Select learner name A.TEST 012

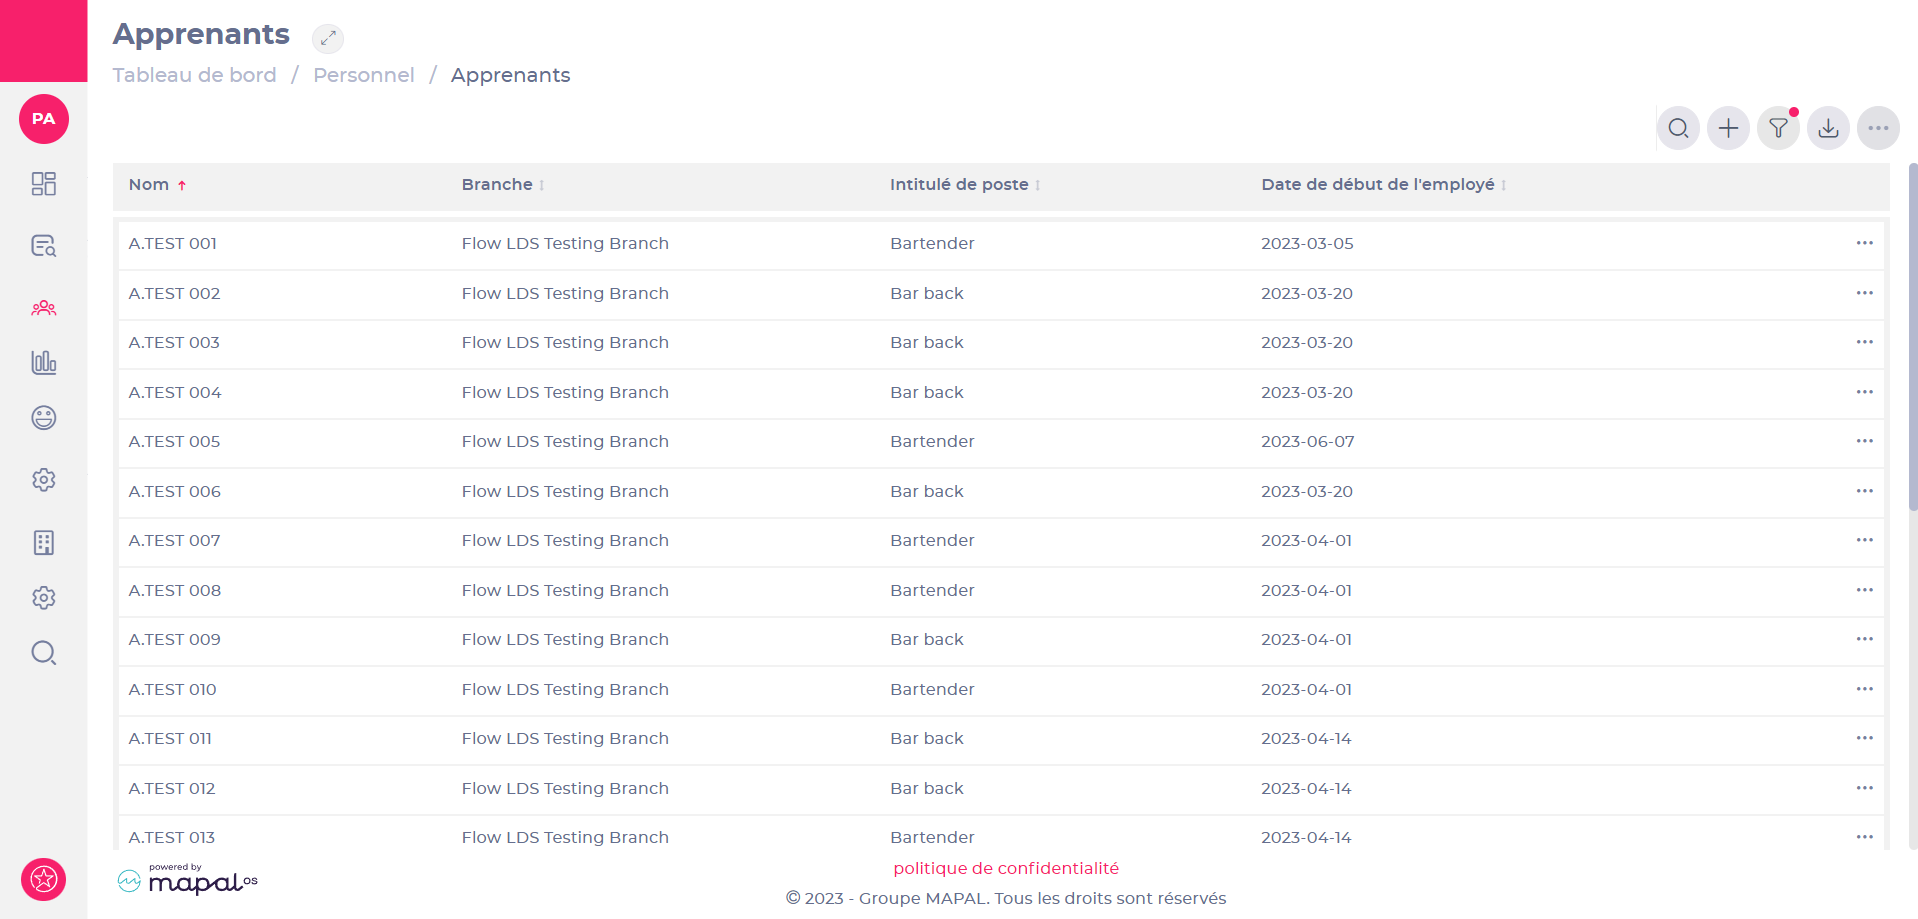point(172,788)
